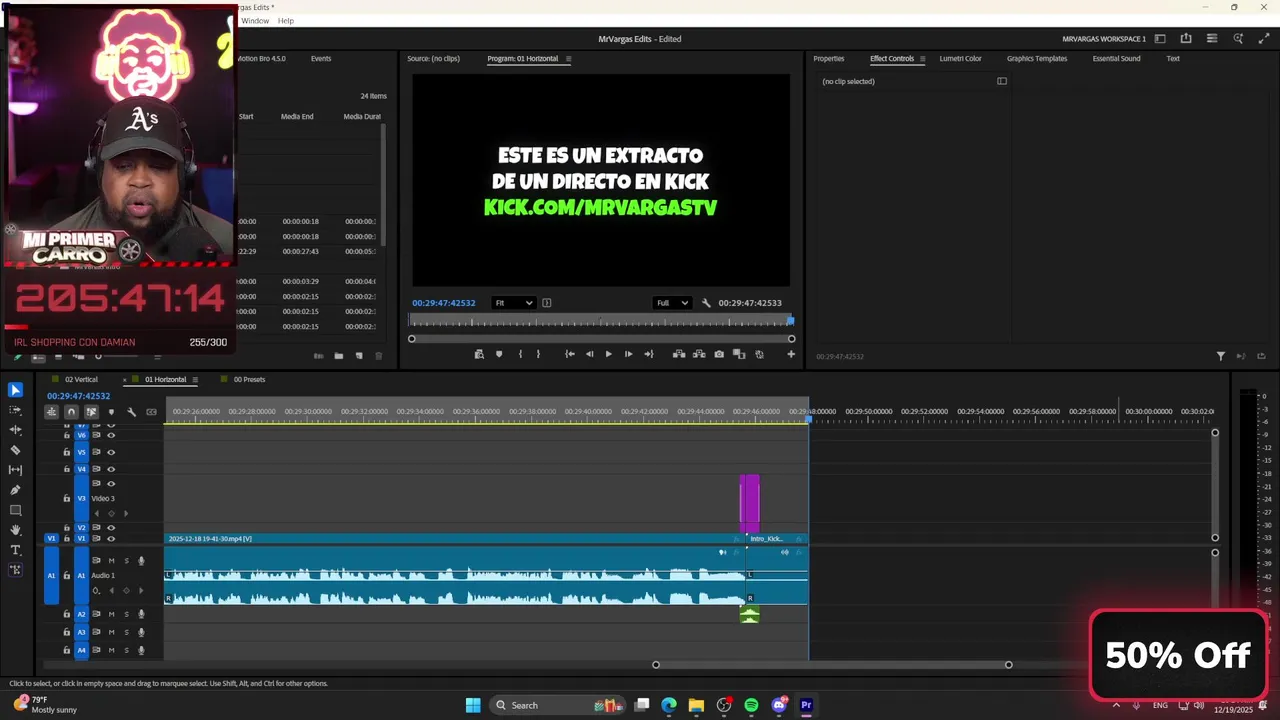1280x720 pixels.
Task: Click the Mark In brace button
Action: [x=520, y=354]
